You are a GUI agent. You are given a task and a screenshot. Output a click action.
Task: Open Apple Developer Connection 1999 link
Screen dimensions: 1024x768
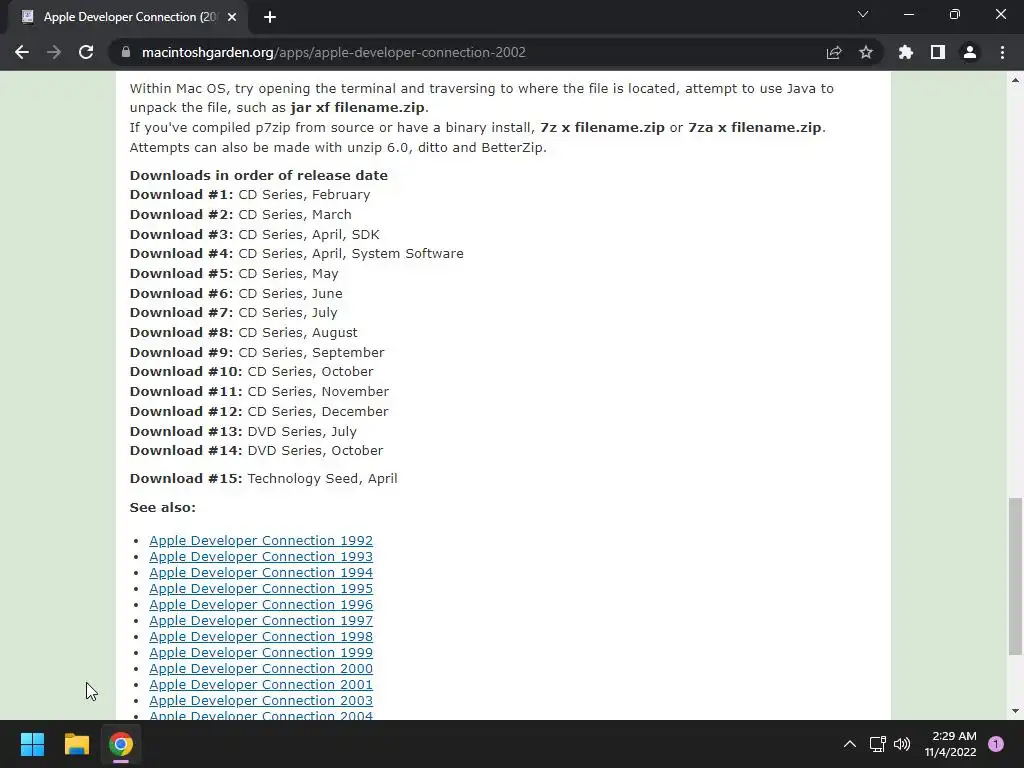(261, 652)
